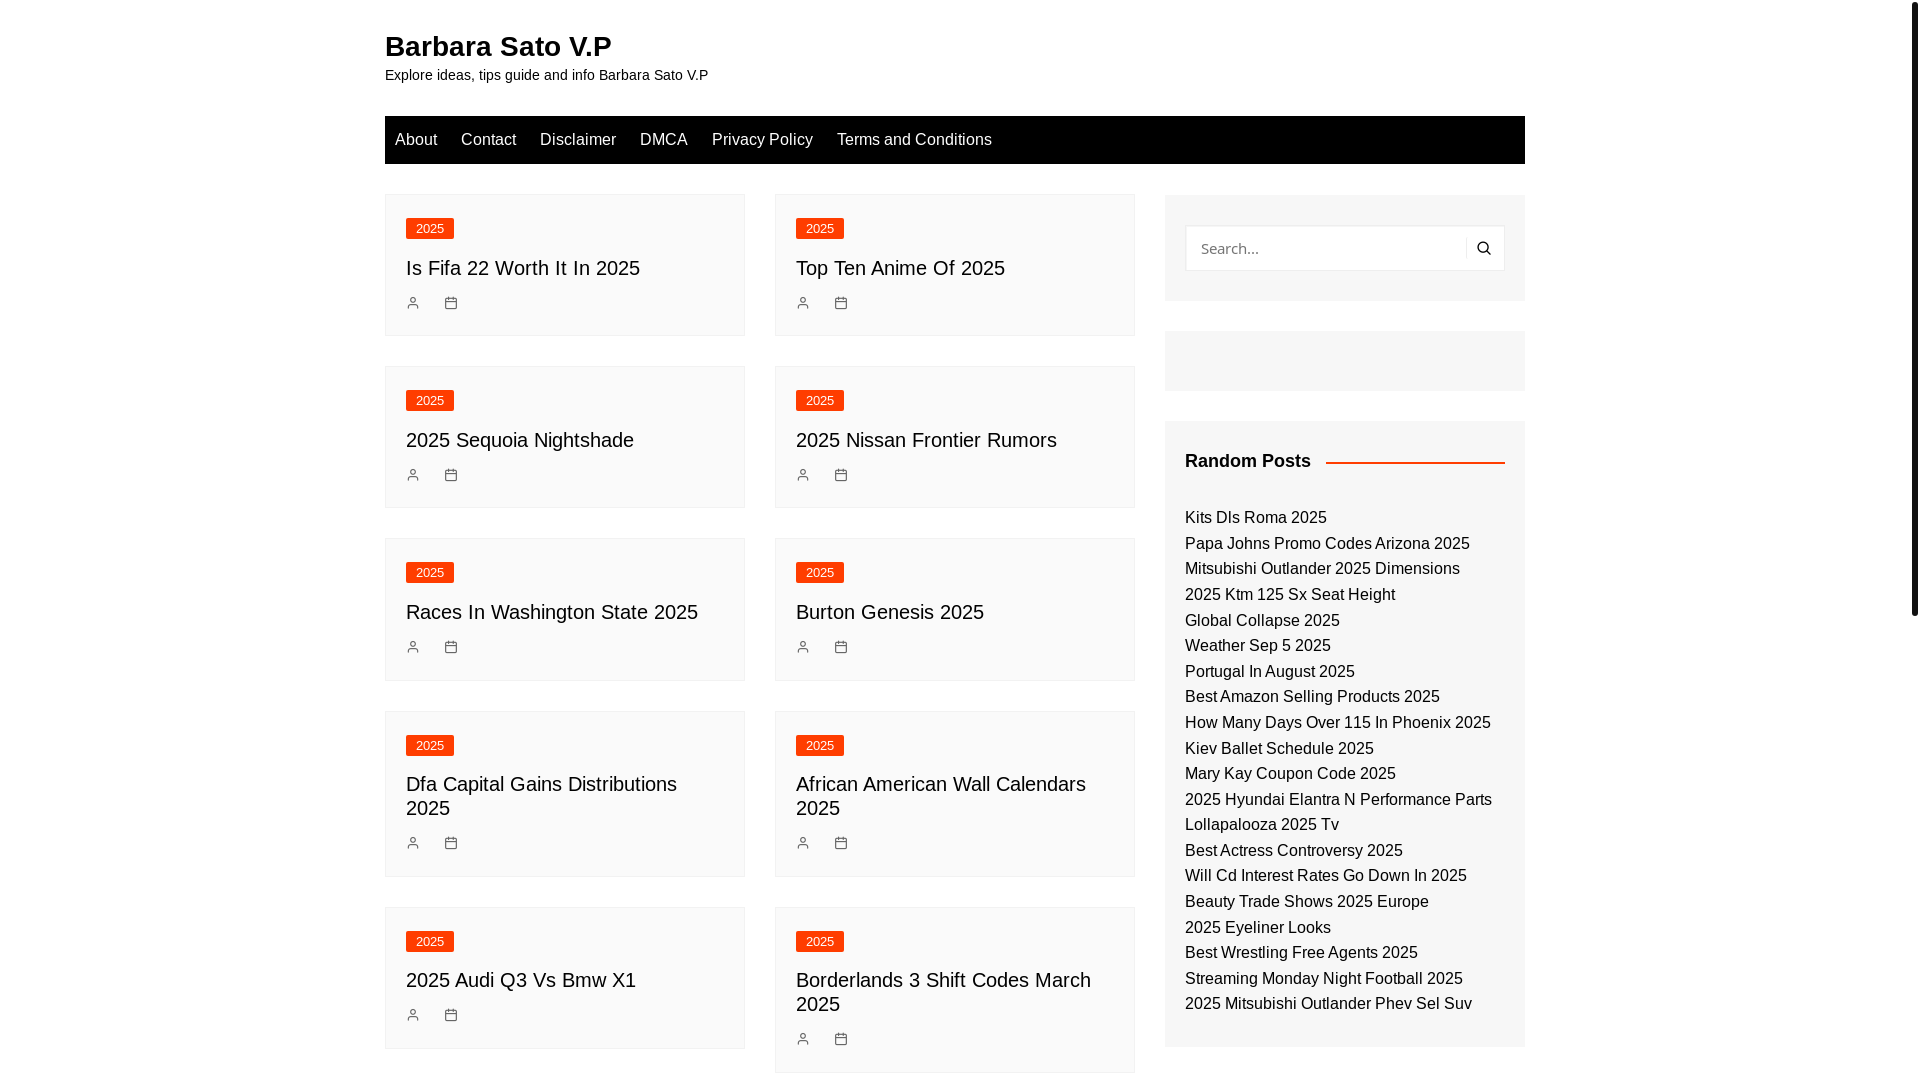Click calendar icon under Dfa Capital Gains post
The height and width of the screenshot is (1080, 1920).
point(451,843)
